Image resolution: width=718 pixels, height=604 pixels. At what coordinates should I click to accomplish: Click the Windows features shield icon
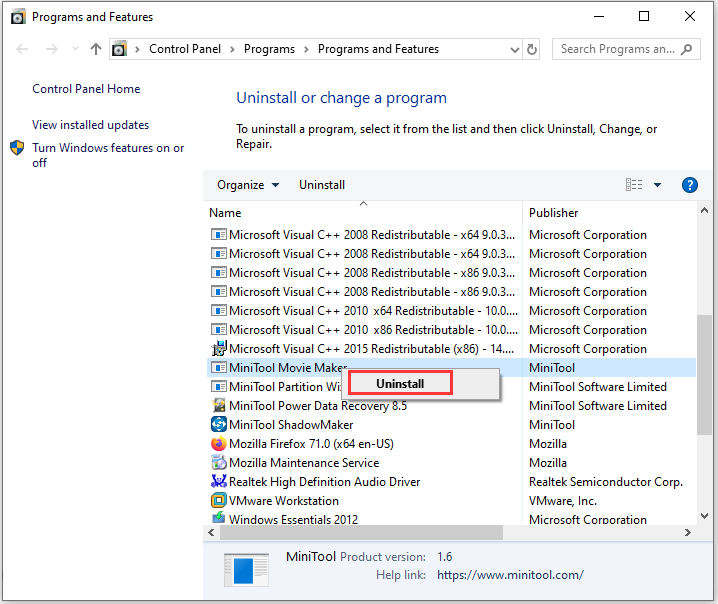17,147
